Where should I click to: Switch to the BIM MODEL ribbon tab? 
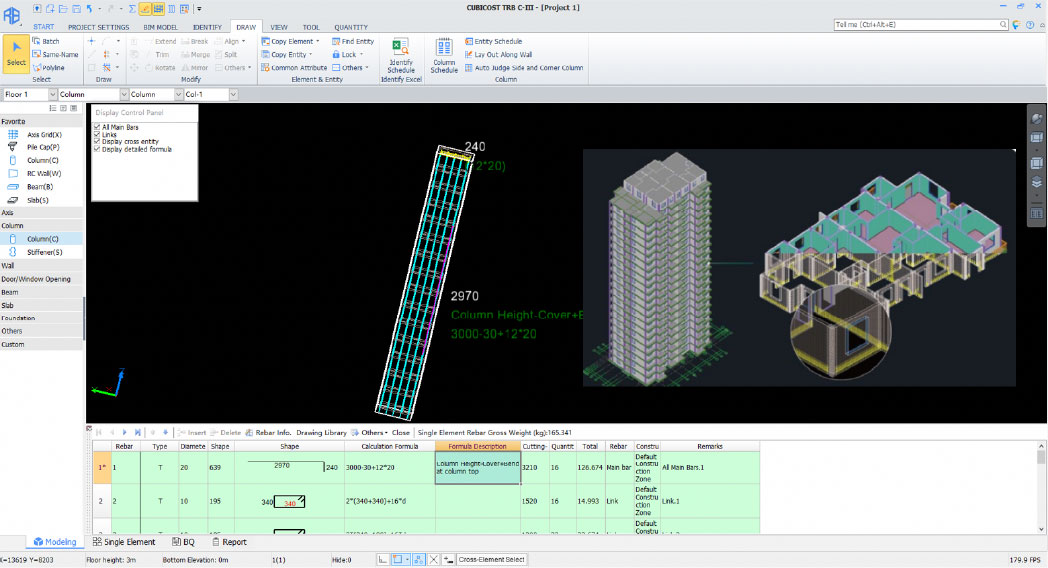(160, 27)
